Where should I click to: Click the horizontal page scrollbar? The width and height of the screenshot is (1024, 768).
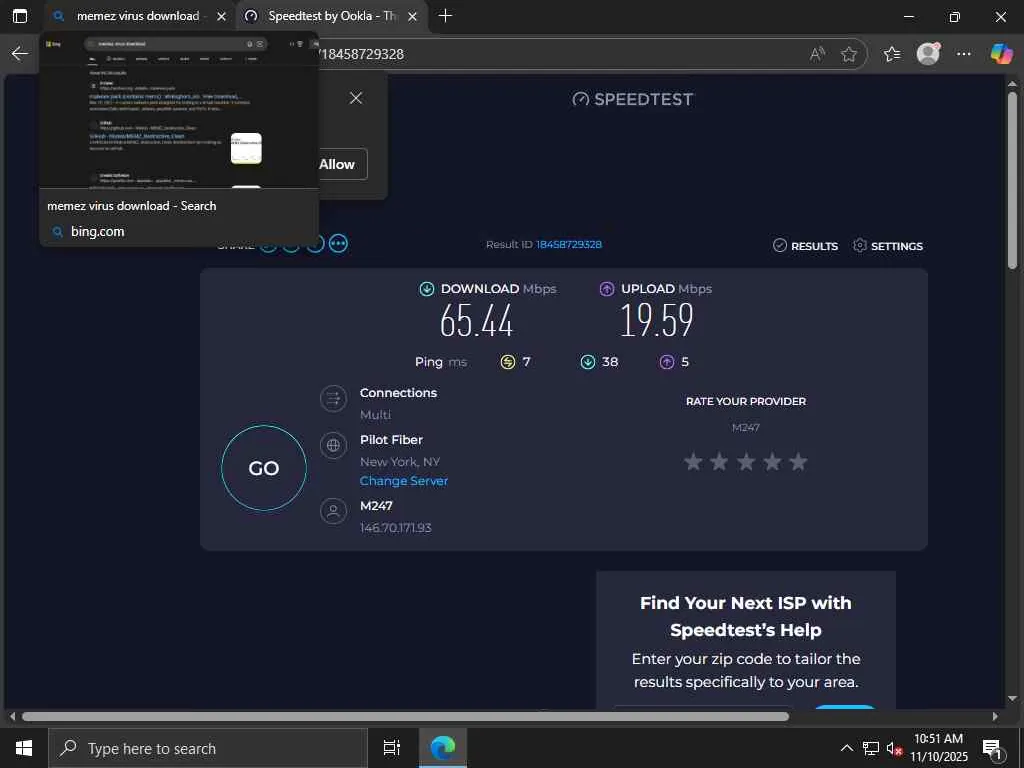(x=405, y=716)
